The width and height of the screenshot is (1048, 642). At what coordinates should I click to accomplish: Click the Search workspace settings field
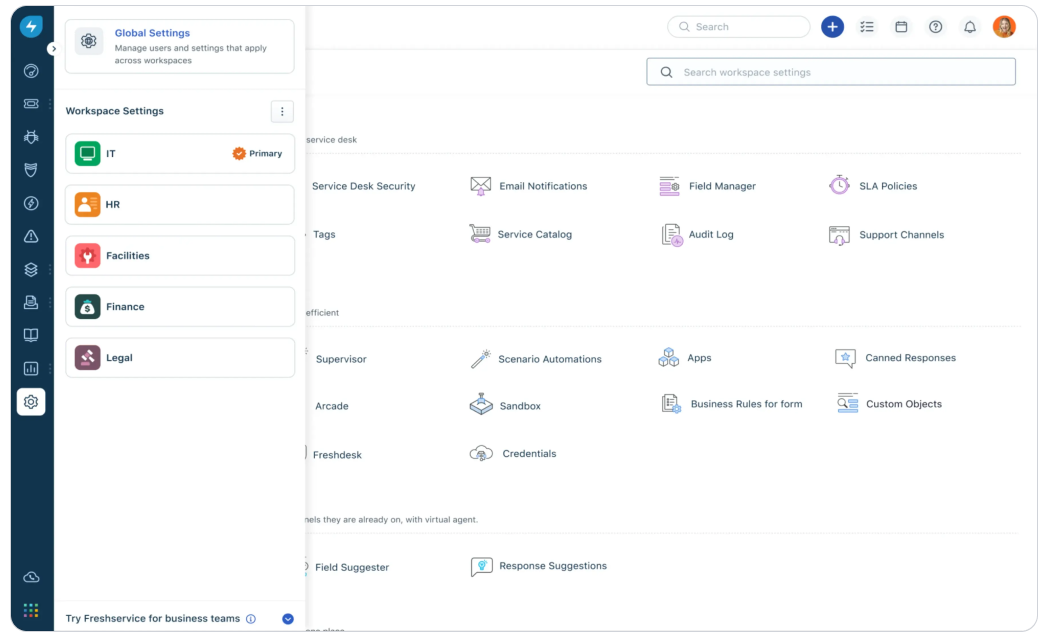pos(840,72)
